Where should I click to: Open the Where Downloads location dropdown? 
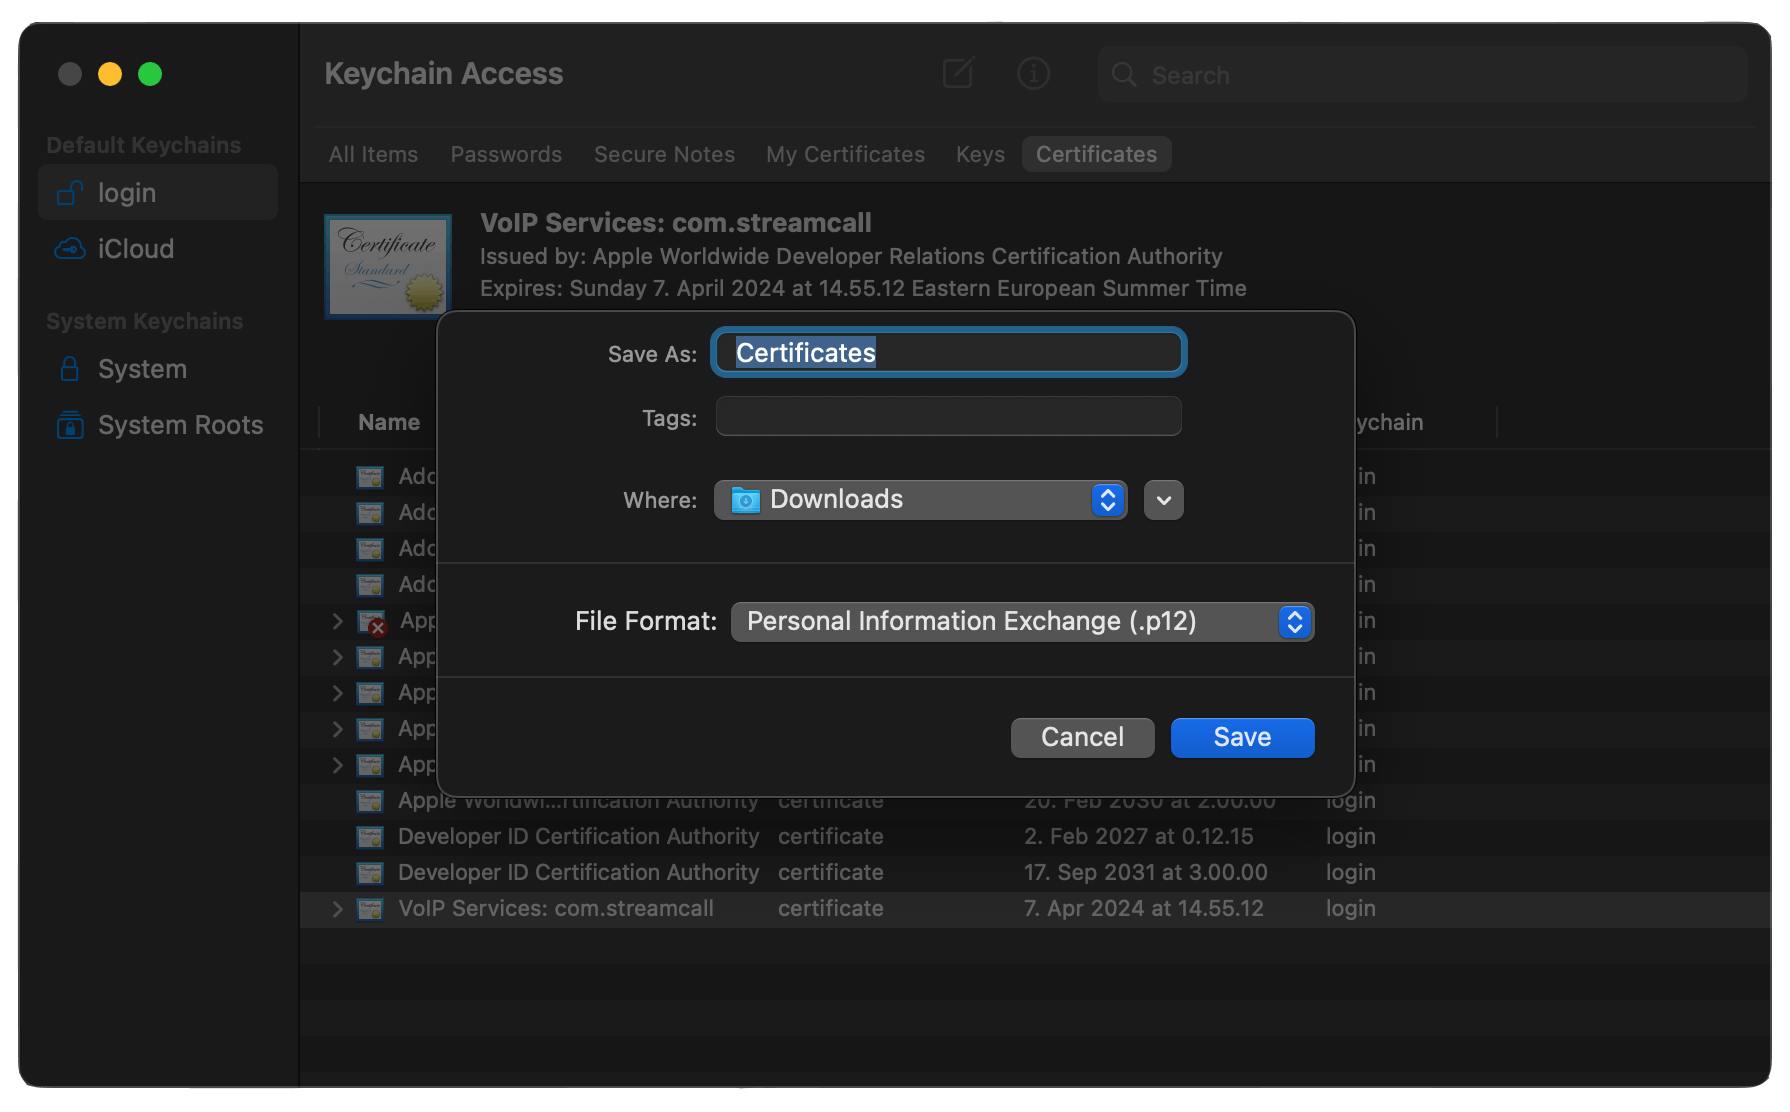920,499
